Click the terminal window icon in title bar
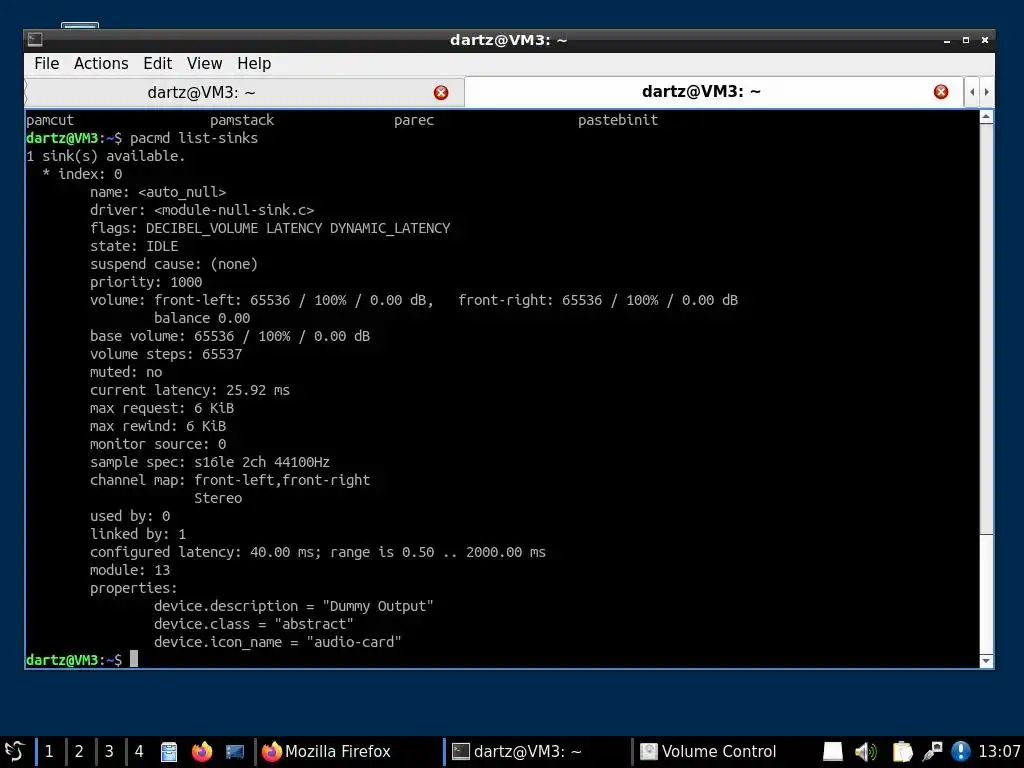This screenshot has width=1024, height=768. [x=35, y=40]
